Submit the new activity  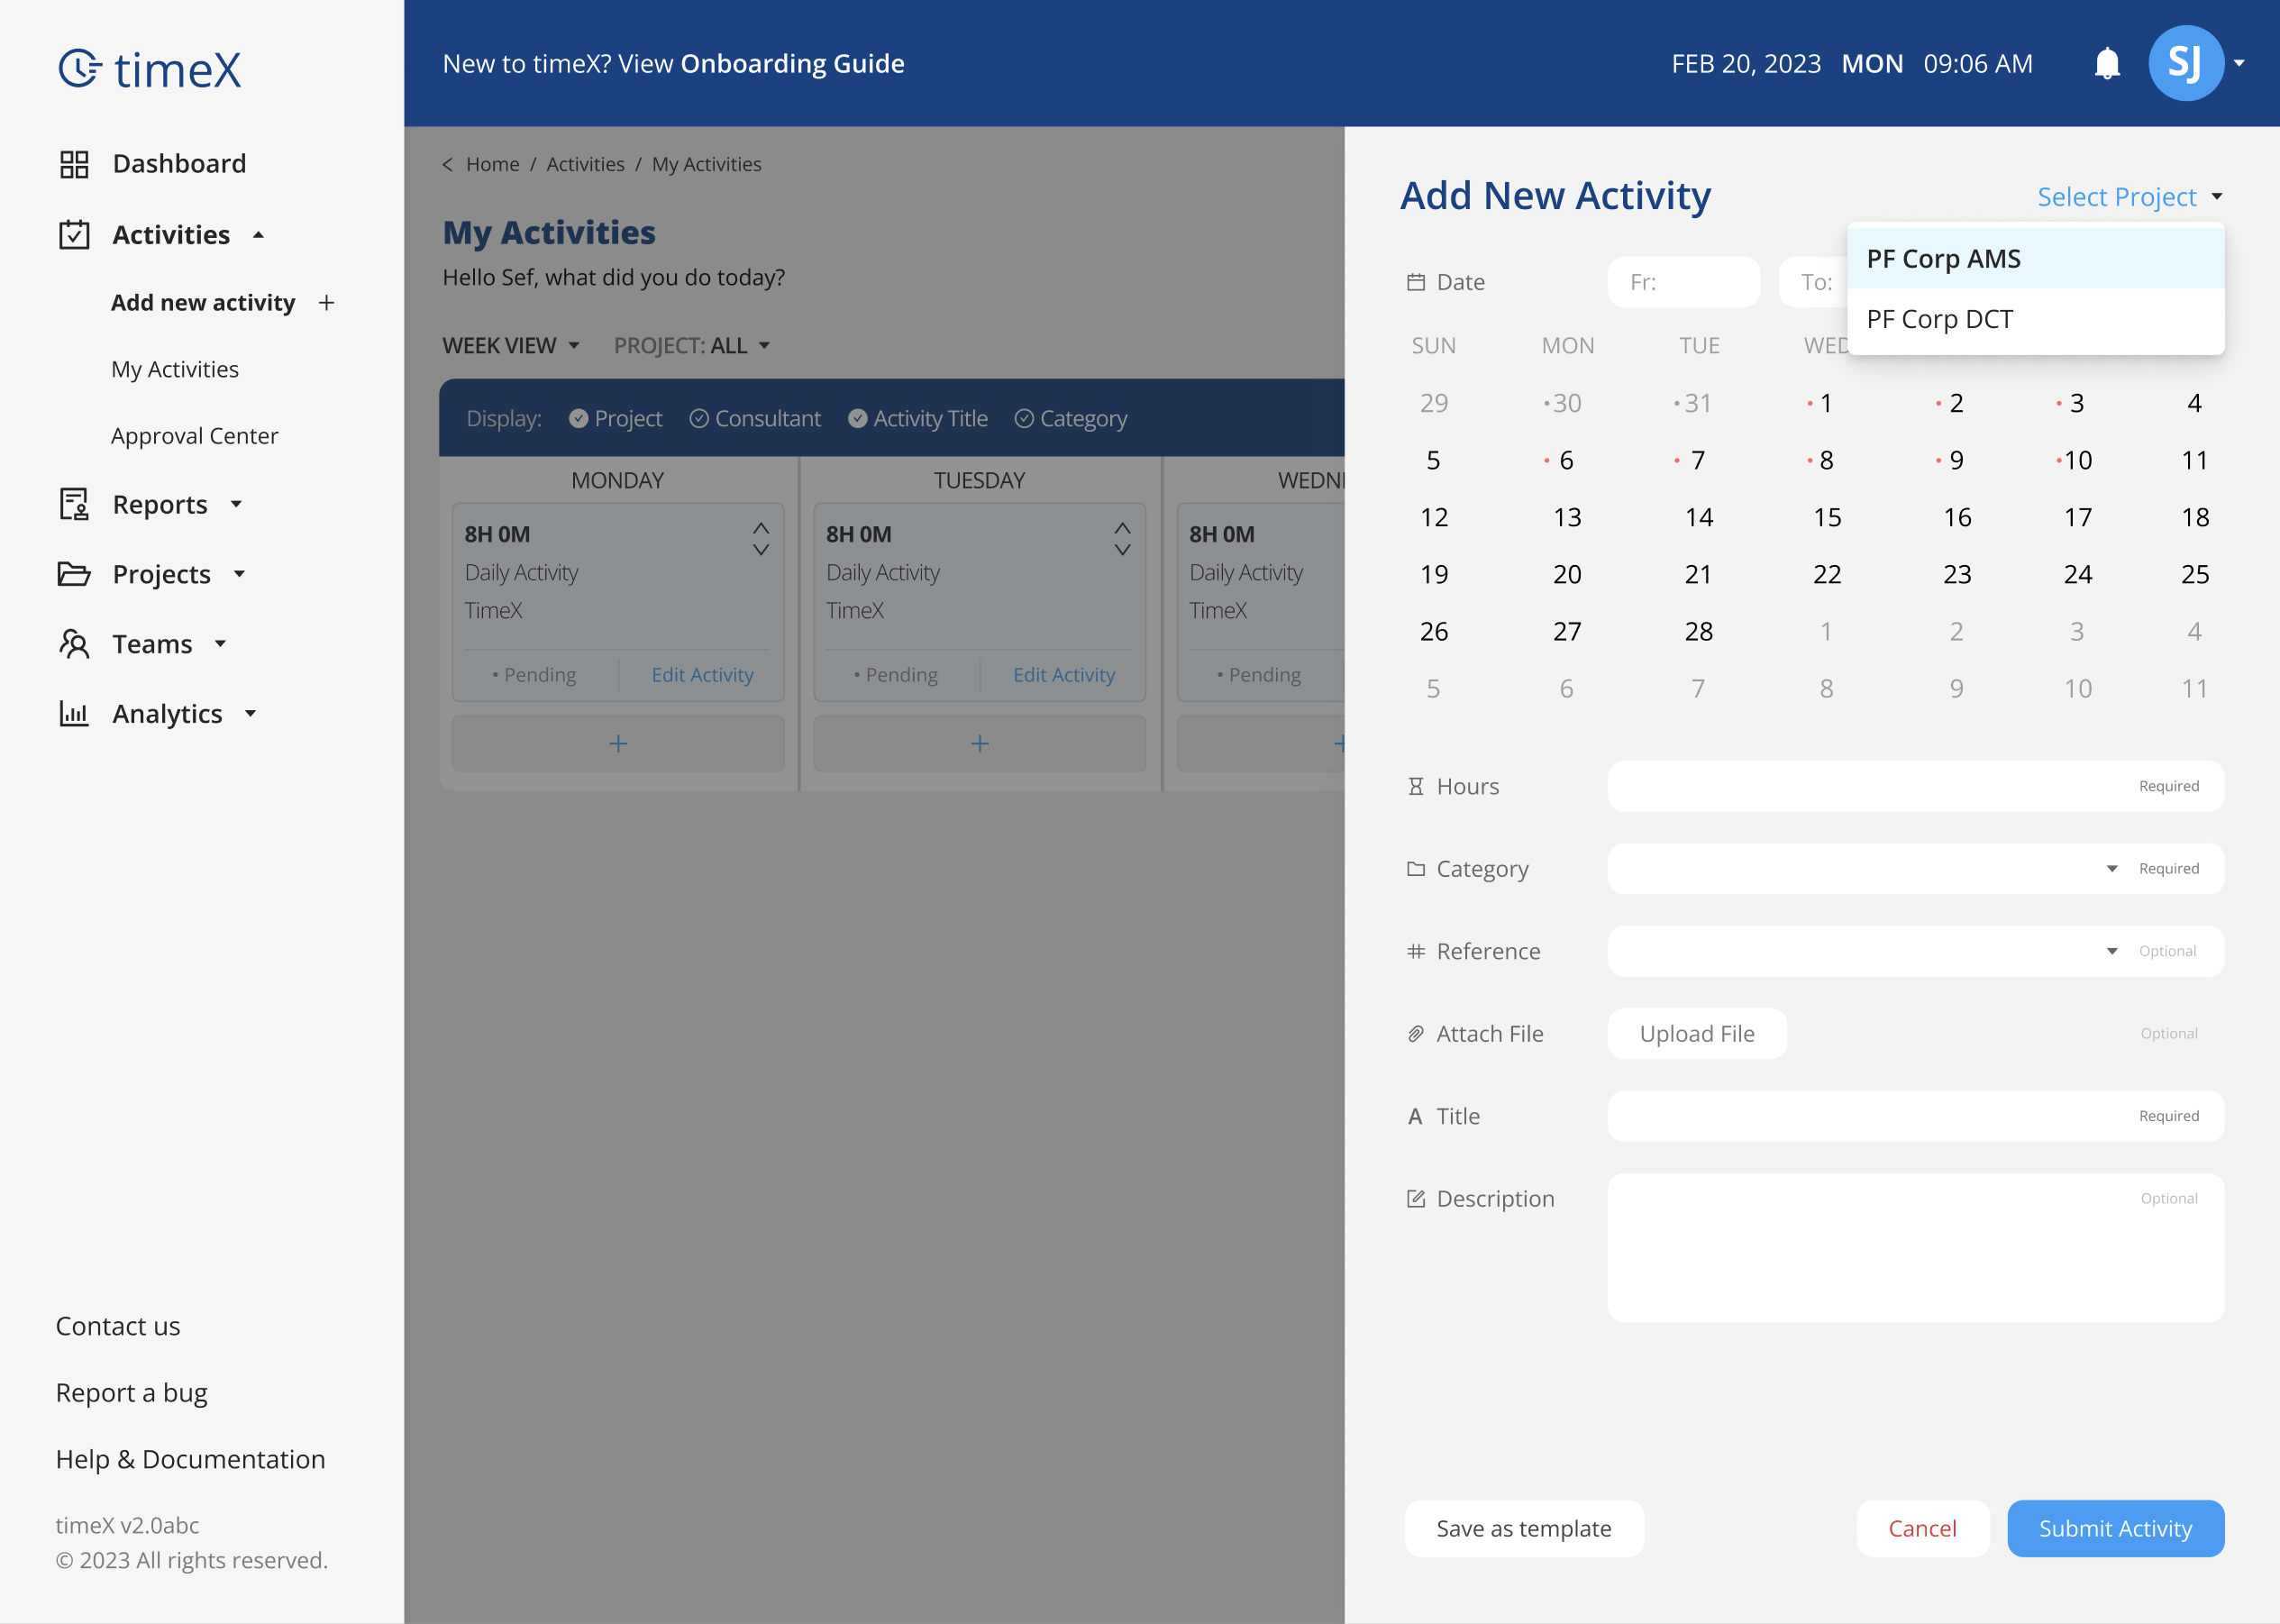point(2115,1528)
